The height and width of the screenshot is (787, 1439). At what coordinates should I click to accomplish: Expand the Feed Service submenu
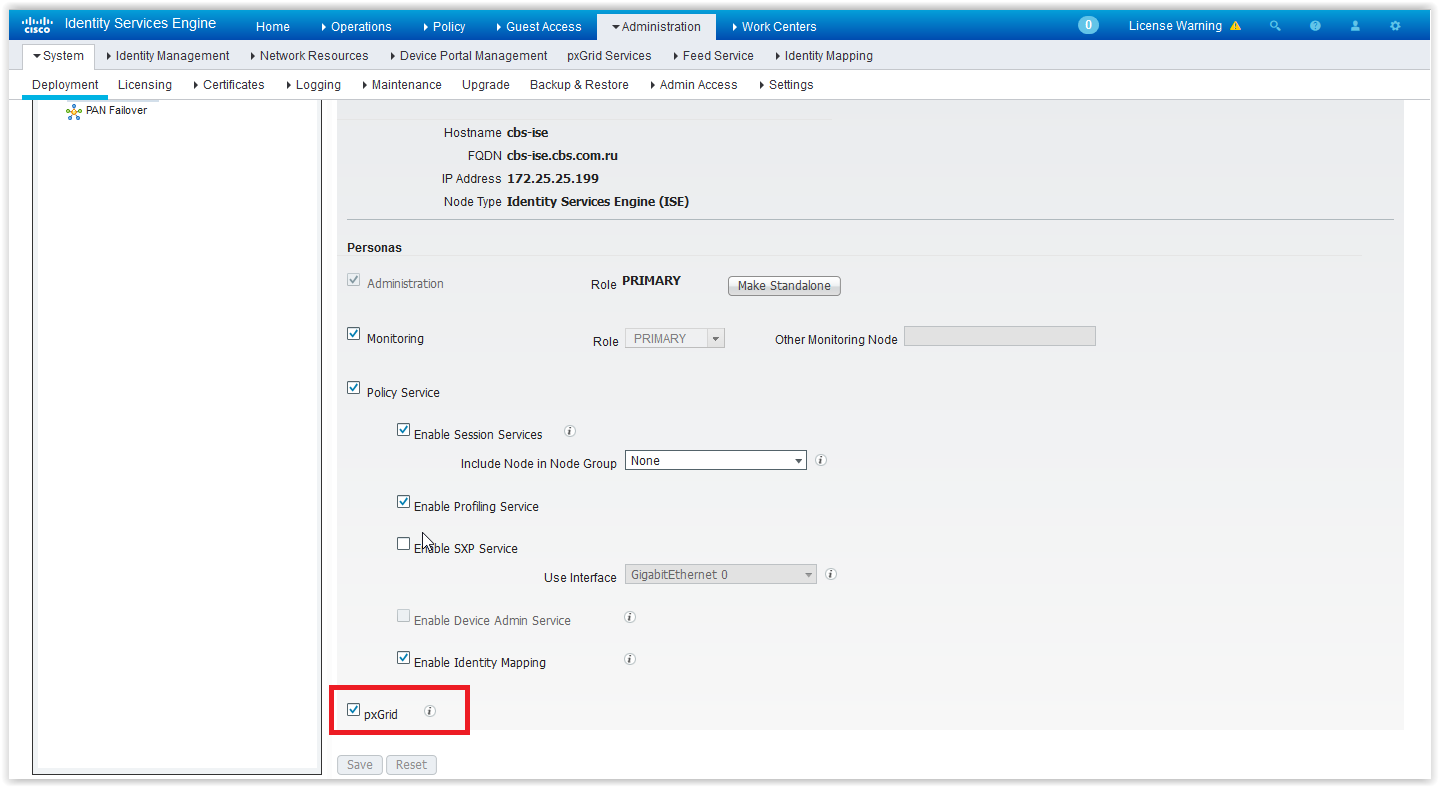click(x=713, y=56)
